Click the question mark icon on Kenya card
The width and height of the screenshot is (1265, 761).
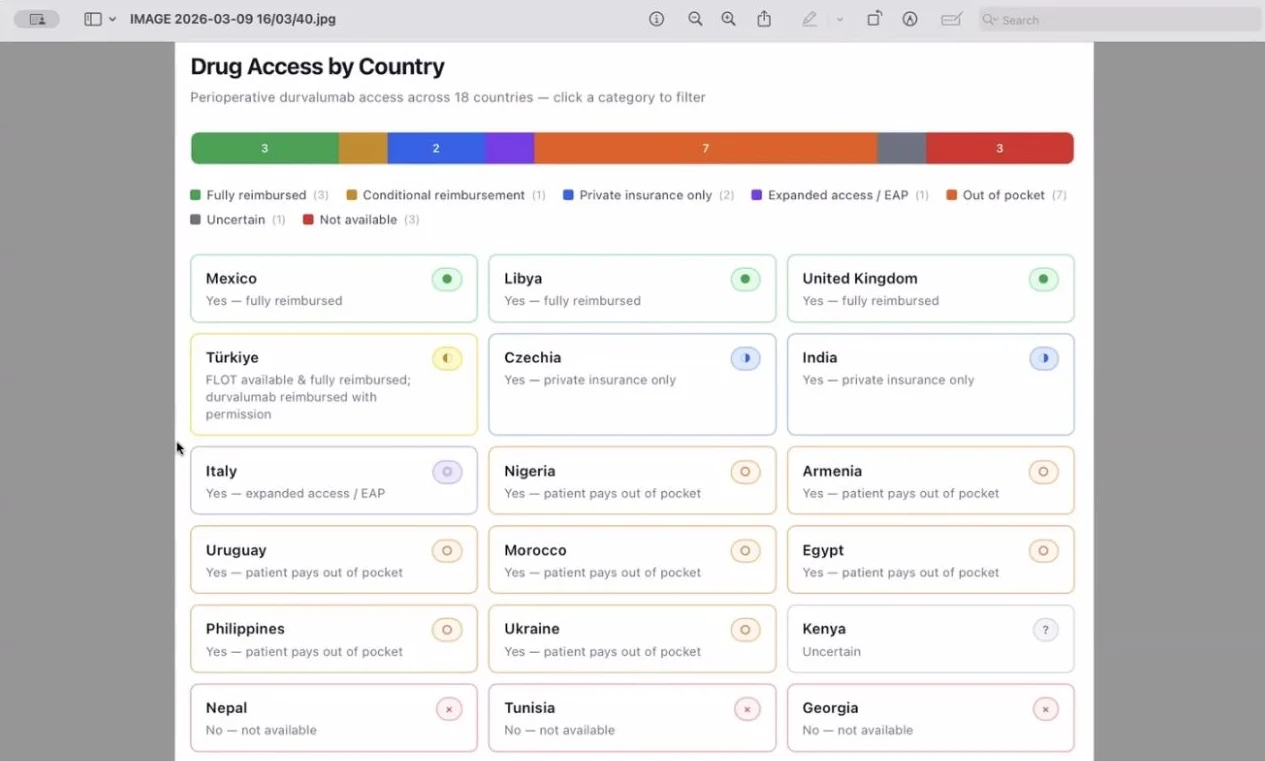click(1045, 630)
